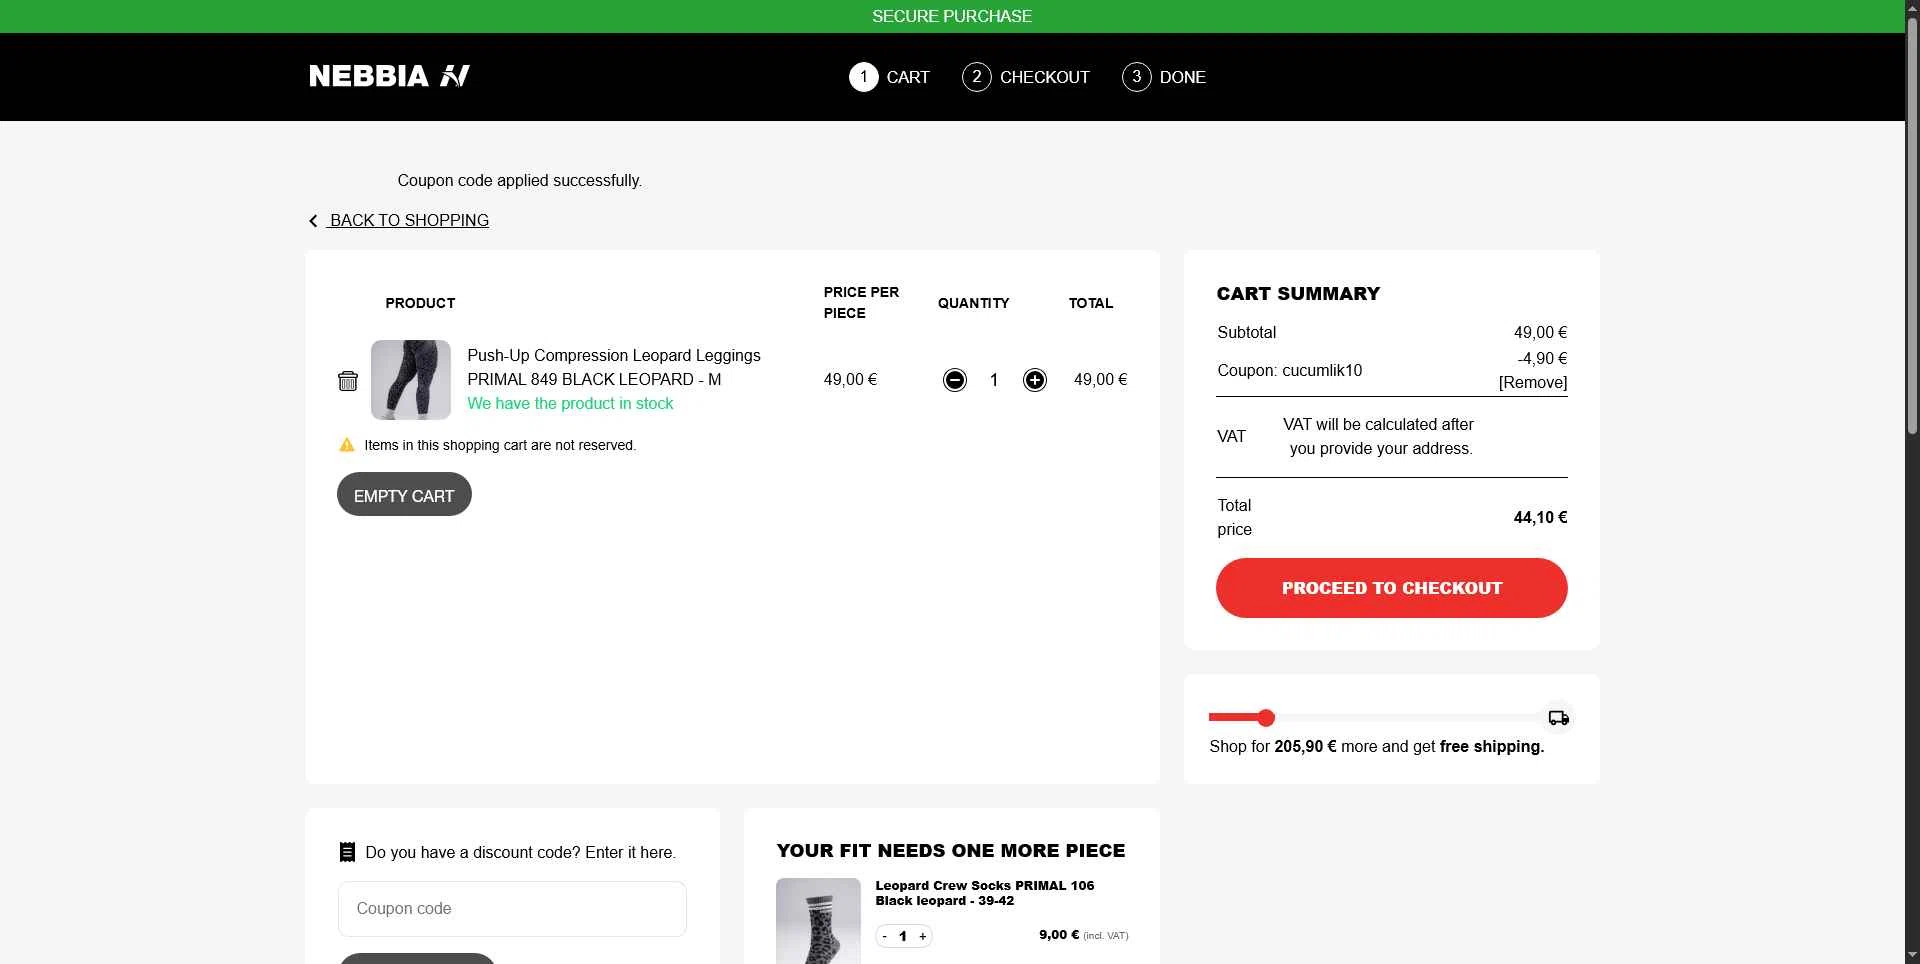Click 'Coupon code applied successfully.' message
This screenshot has height=964, width=1920.
coord(520,180)
